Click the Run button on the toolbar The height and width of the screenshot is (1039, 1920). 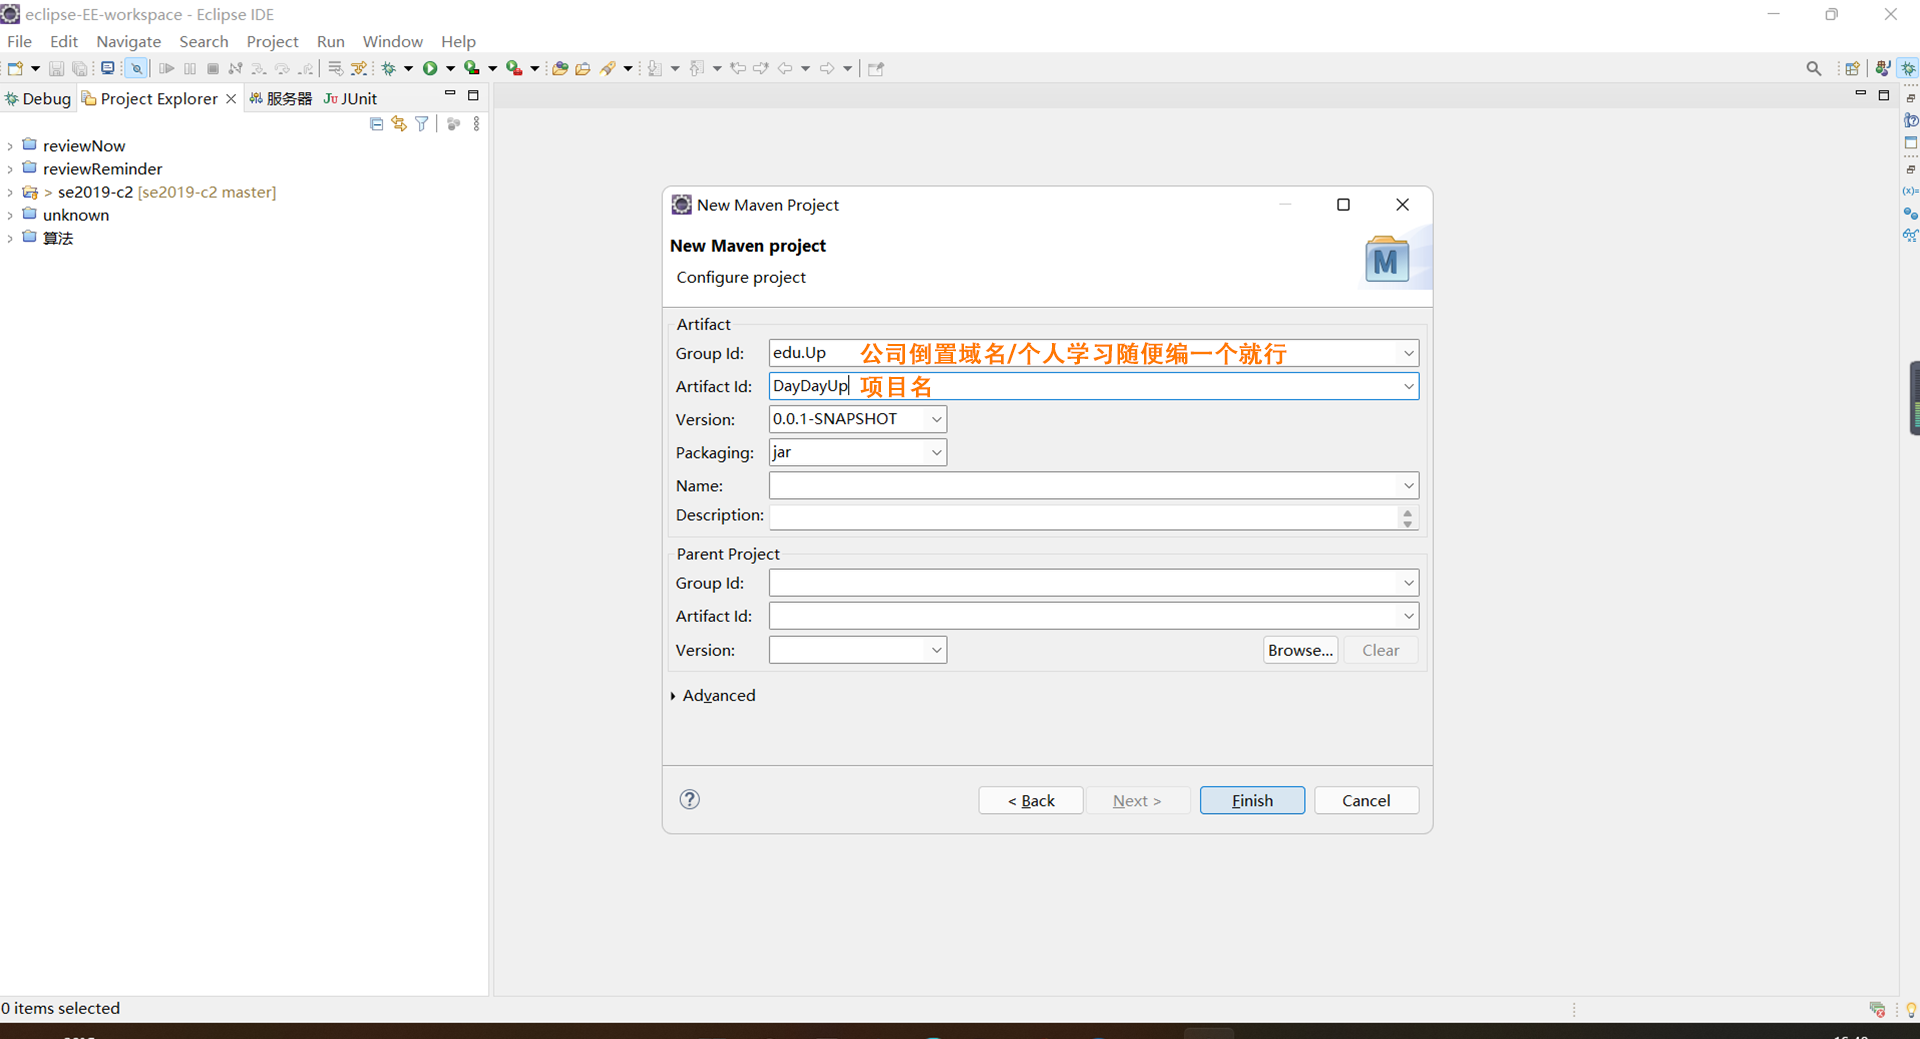(430, 67)
